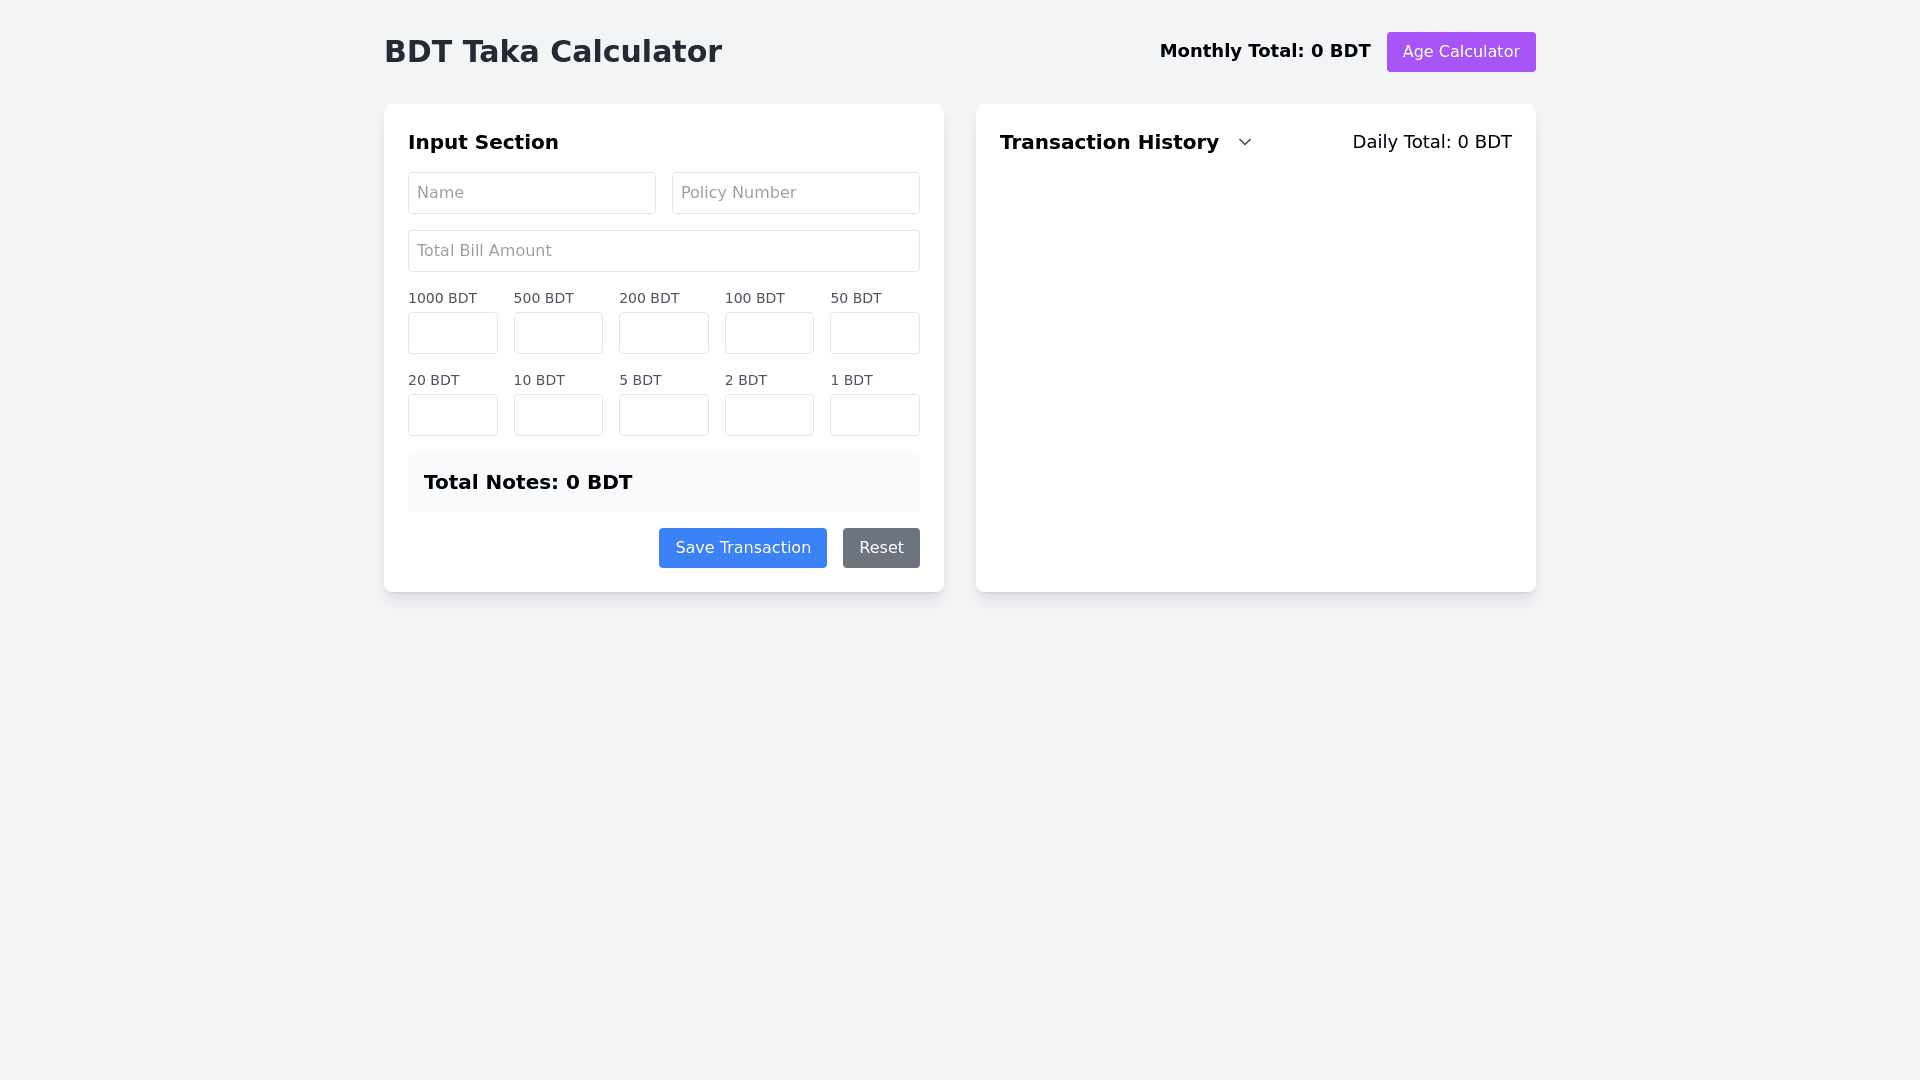Open the Age Calculator
This screenshot has width=1920, height=1080.
pos(1460,52)
